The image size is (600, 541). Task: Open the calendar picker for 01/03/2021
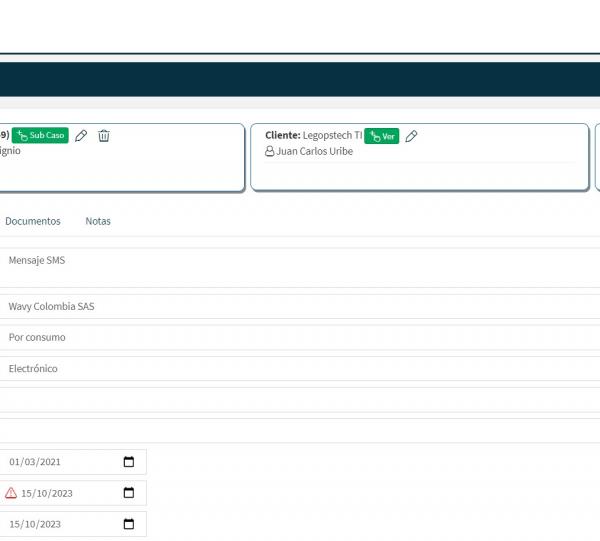pyautogui.click(x=129, y=462)
